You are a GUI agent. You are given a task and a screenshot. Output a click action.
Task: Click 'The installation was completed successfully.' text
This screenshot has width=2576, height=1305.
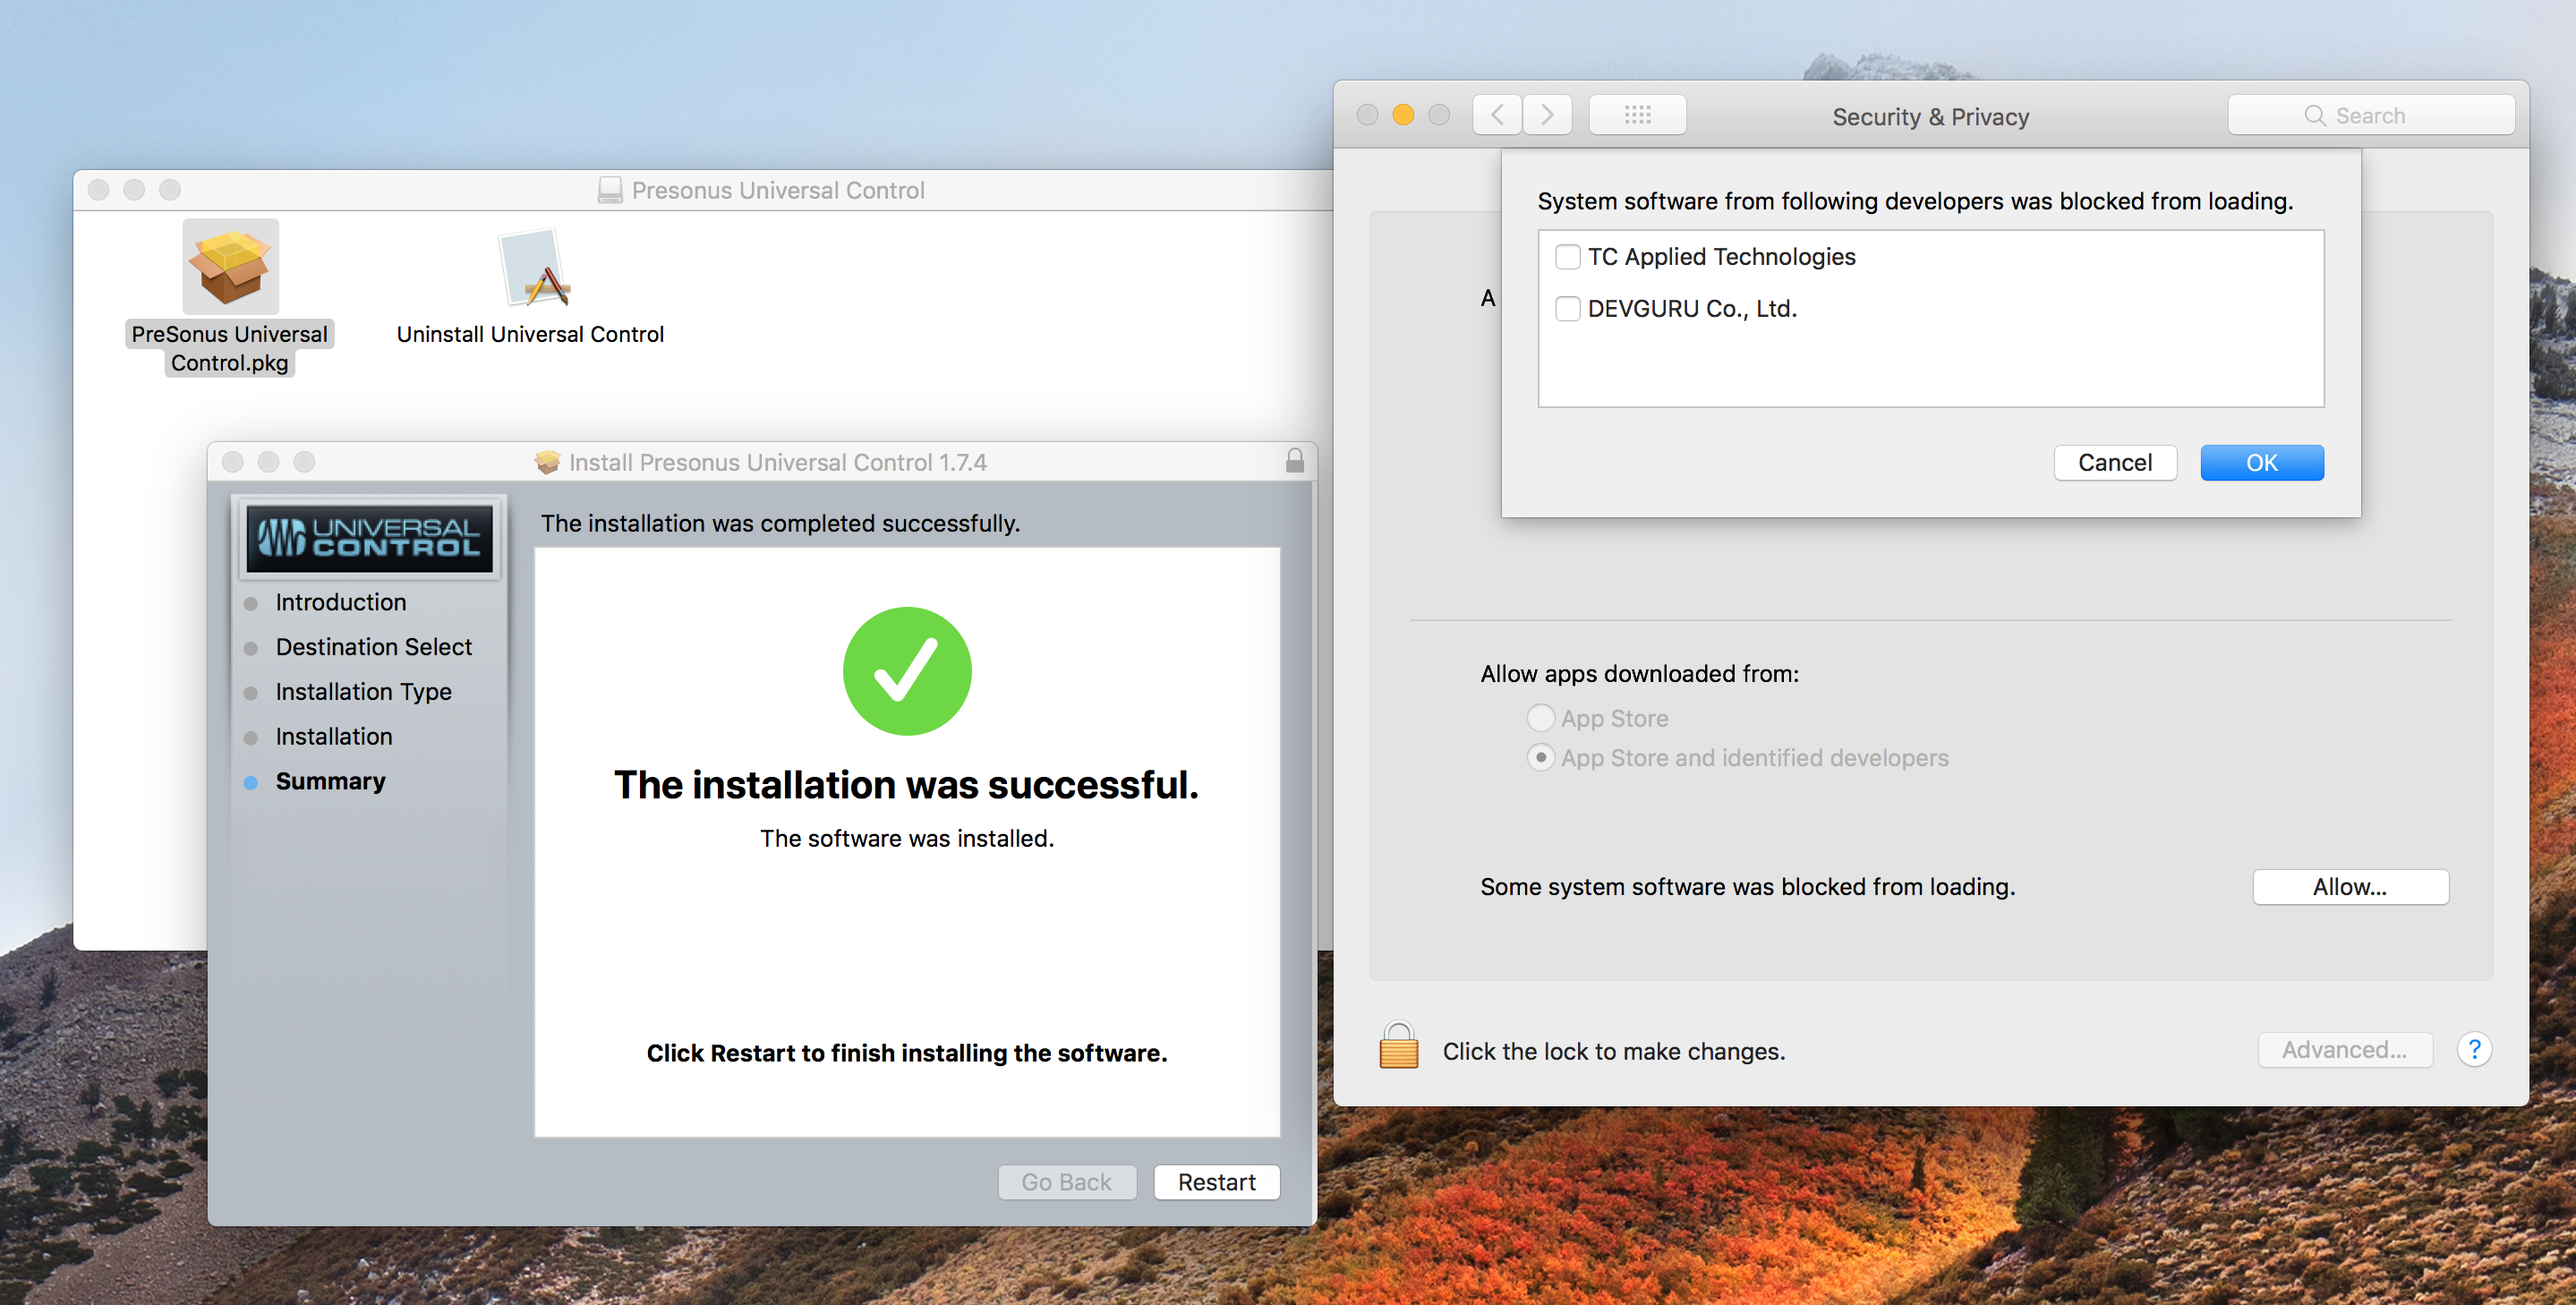780,523
